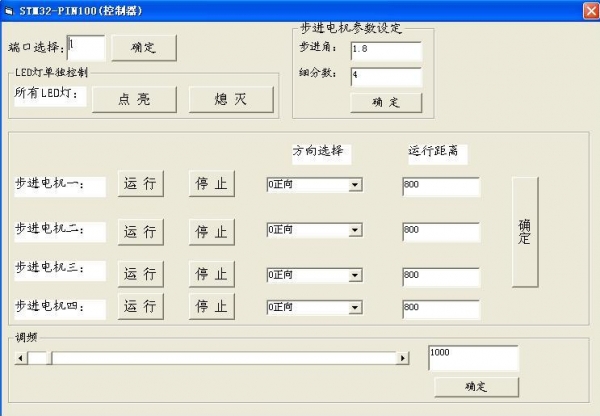Click the 点亮 button to light all LEDs
The width and height of the screenshot is (600, 416).
(x=134, y=99)
